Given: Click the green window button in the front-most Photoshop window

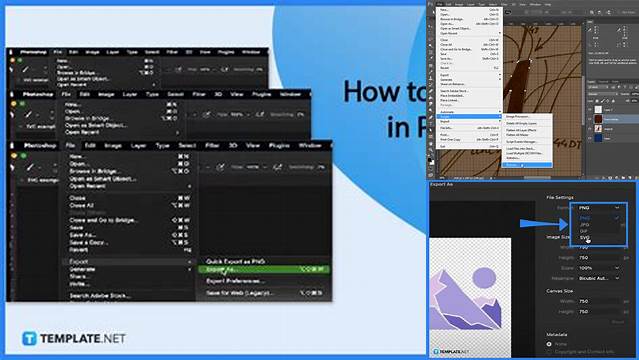Looking at the screenshot, I should pos(23,156).
